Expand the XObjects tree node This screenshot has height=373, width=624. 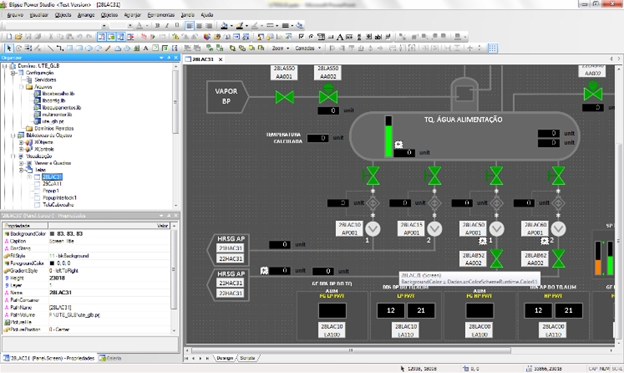tap(21, 142)
